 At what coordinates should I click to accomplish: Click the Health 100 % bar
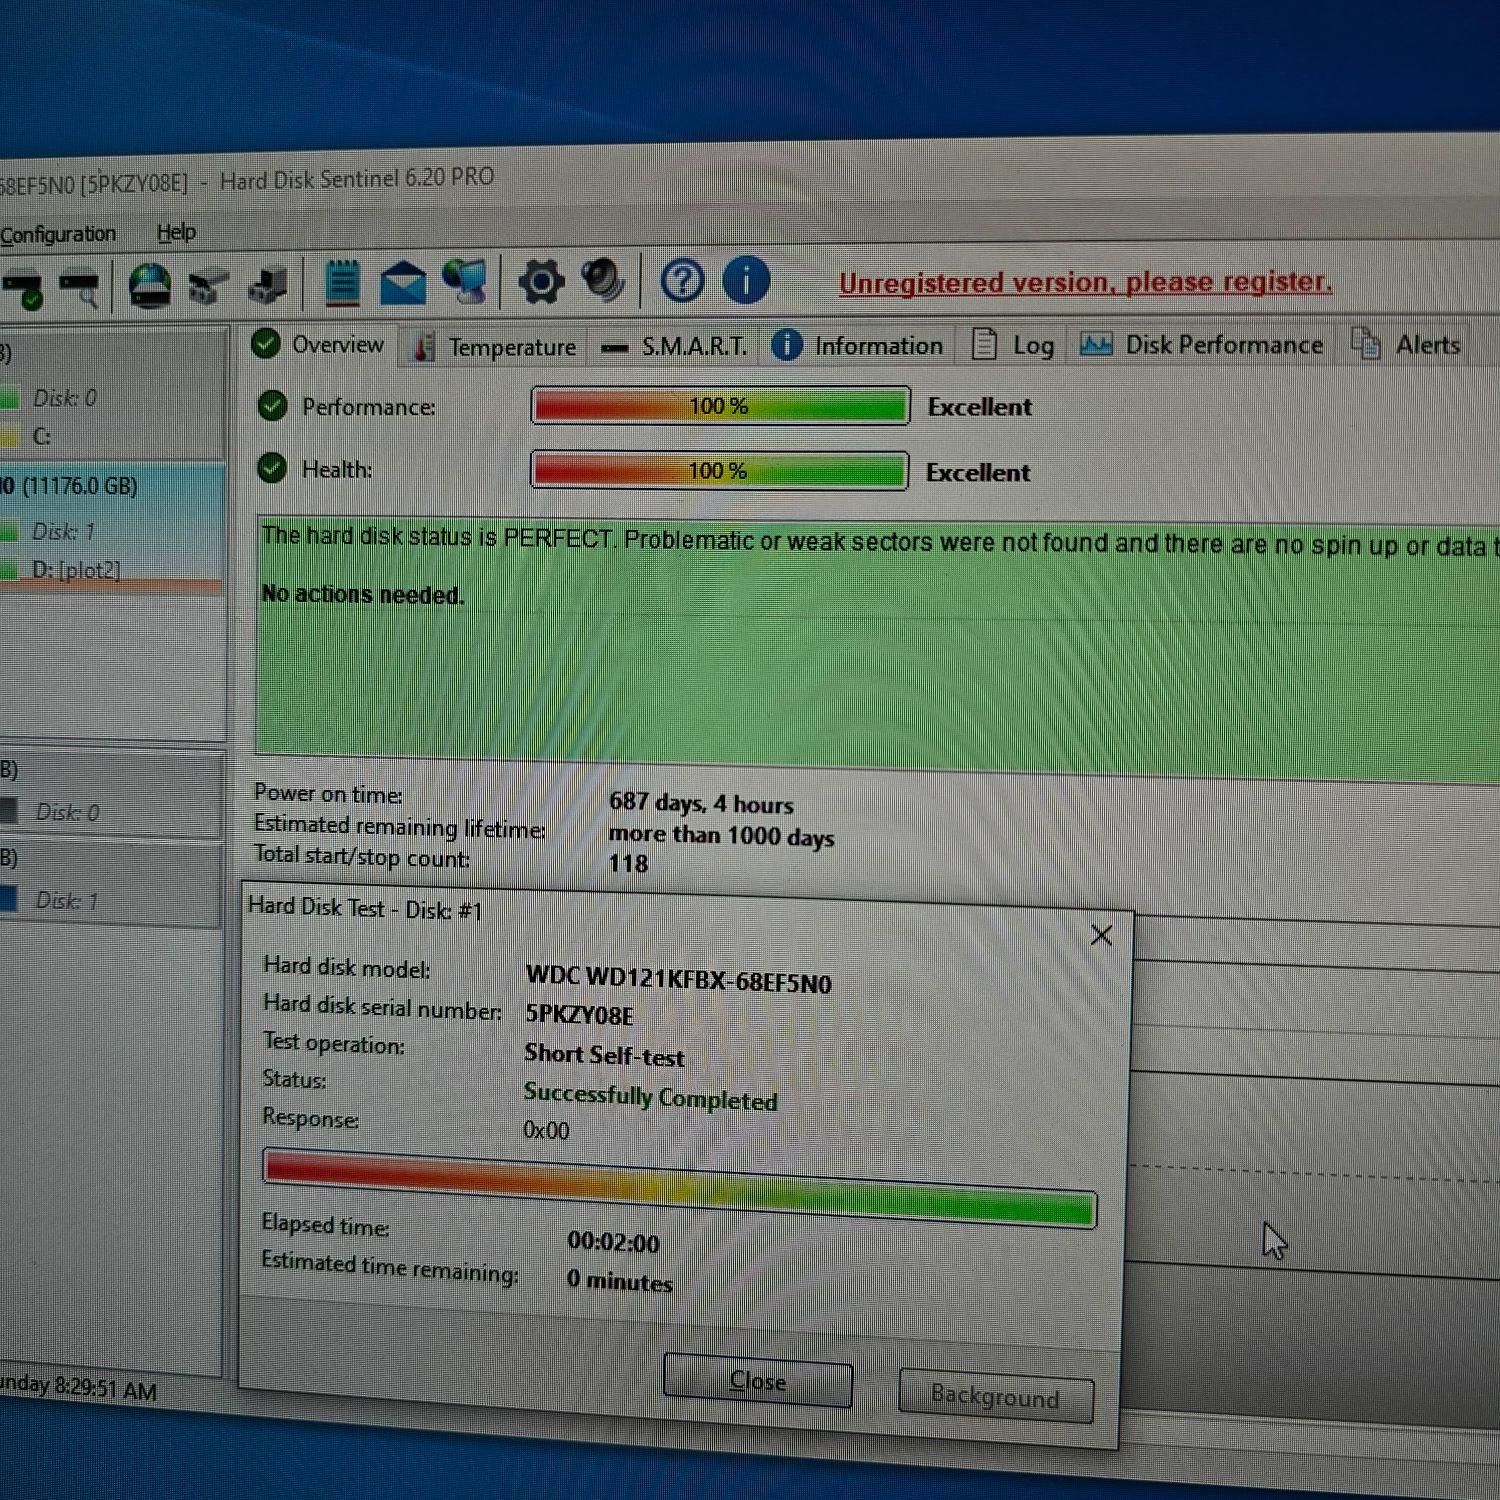pyautogui.click(x=719, y=471)
